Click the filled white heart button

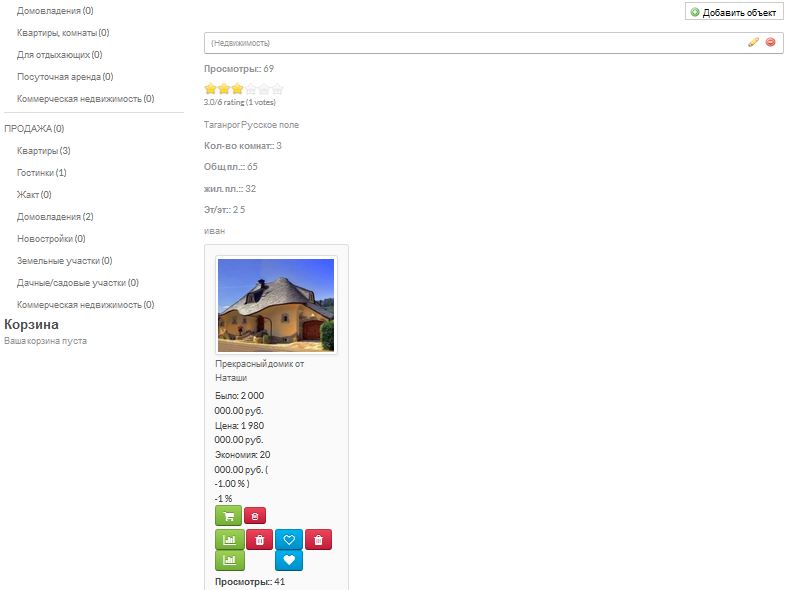[x=289, y=561]
